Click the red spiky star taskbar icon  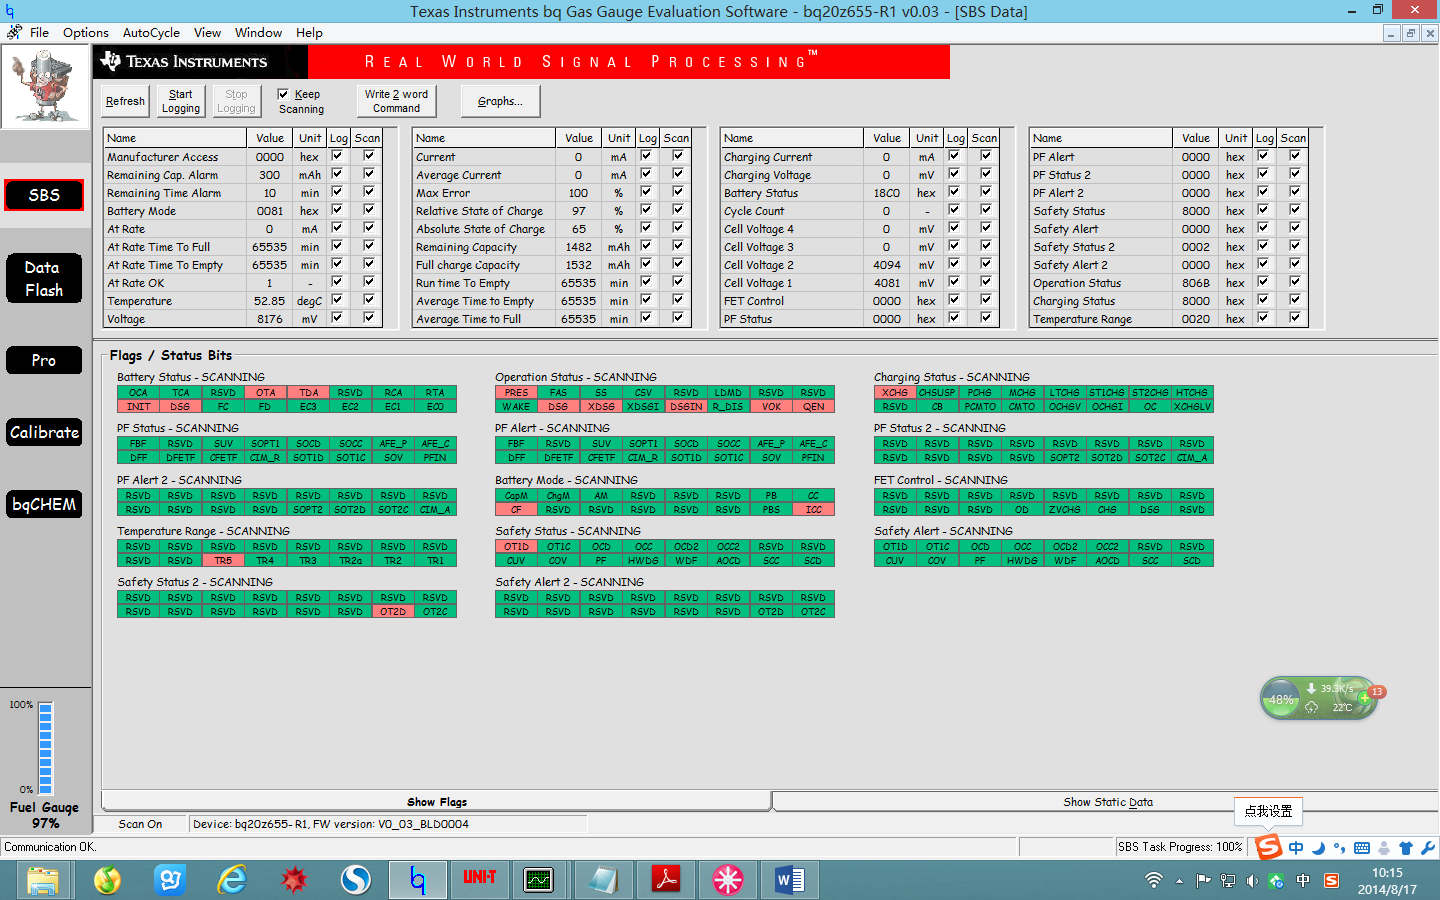(294, 880)
